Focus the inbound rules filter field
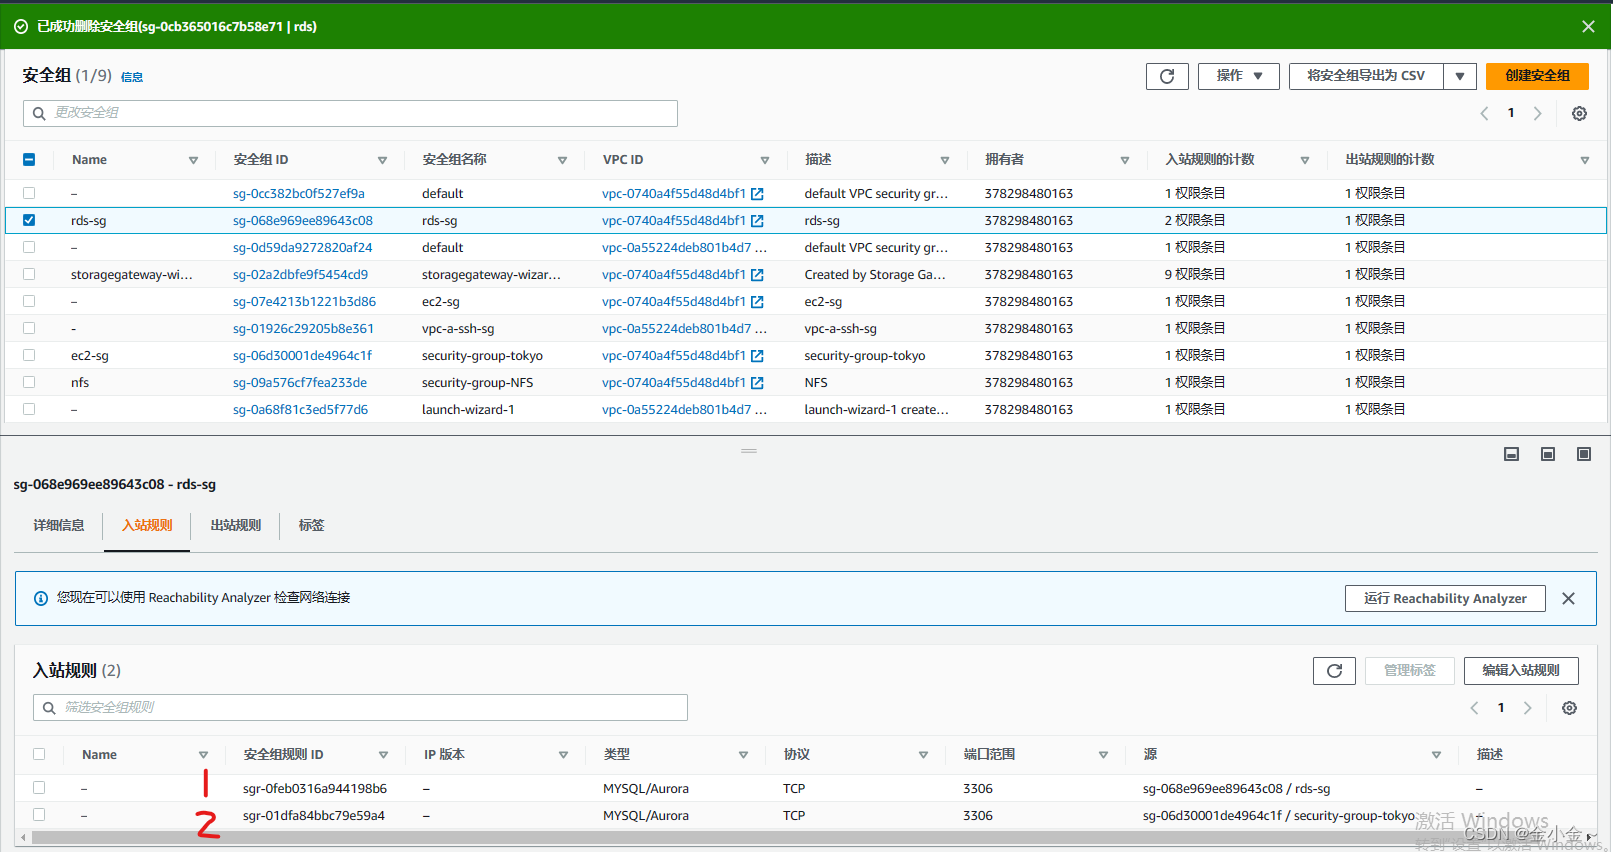The width and height of the screenshot is (1613, 852). coord(360,708)
